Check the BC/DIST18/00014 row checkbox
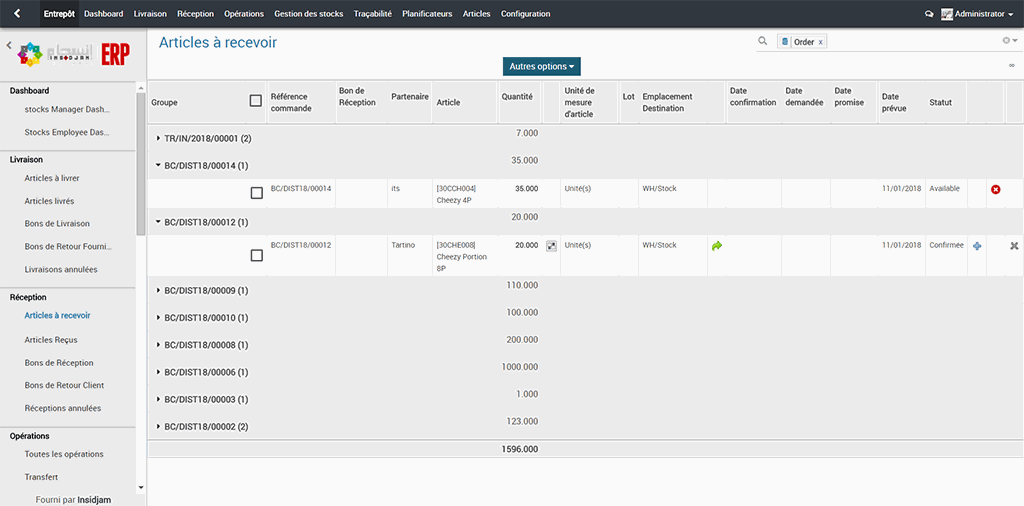 (257, 193)
